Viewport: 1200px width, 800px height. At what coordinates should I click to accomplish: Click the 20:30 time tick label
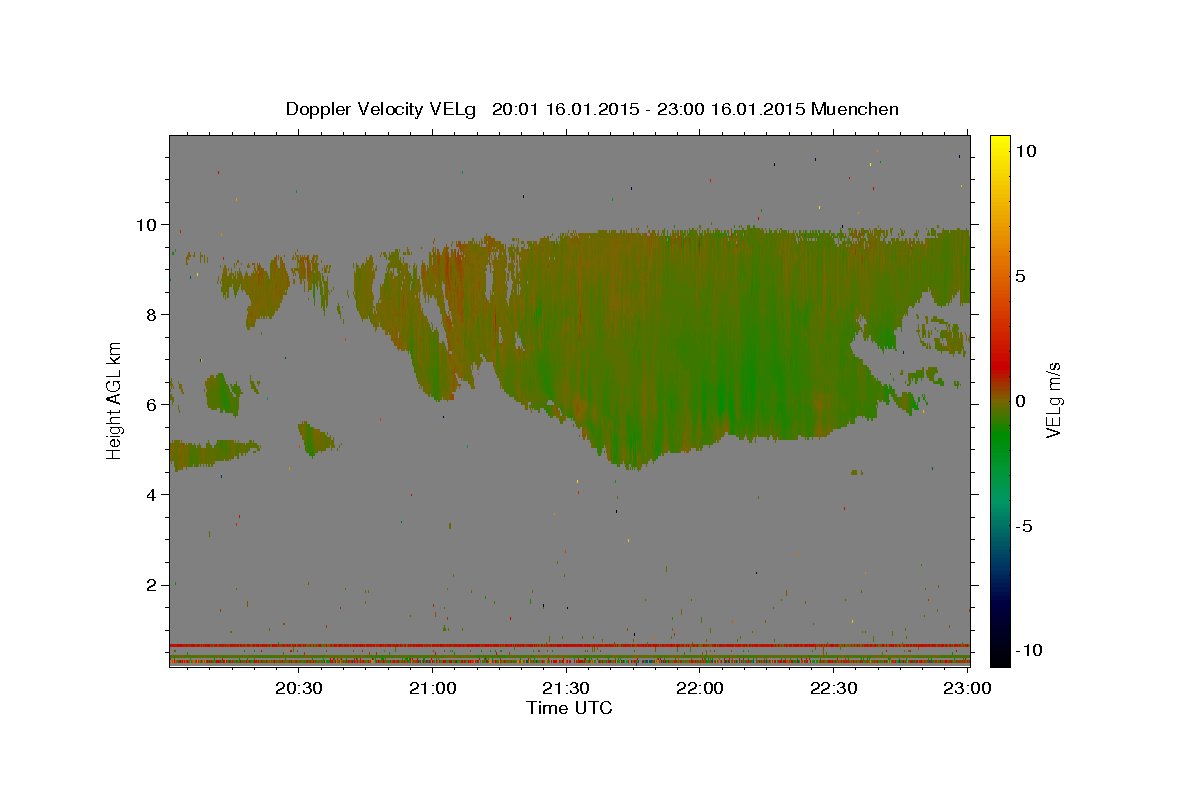[299, 688]
